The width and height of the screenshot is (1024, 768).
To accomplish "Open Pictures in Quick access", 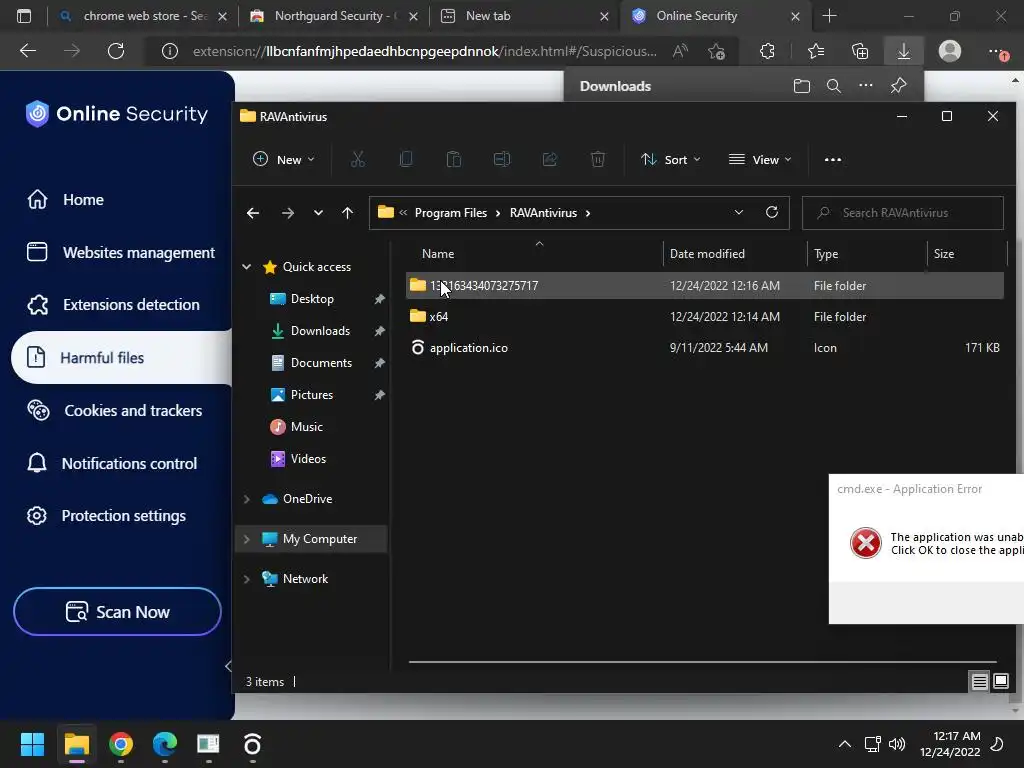I will [x=312, y=394].
